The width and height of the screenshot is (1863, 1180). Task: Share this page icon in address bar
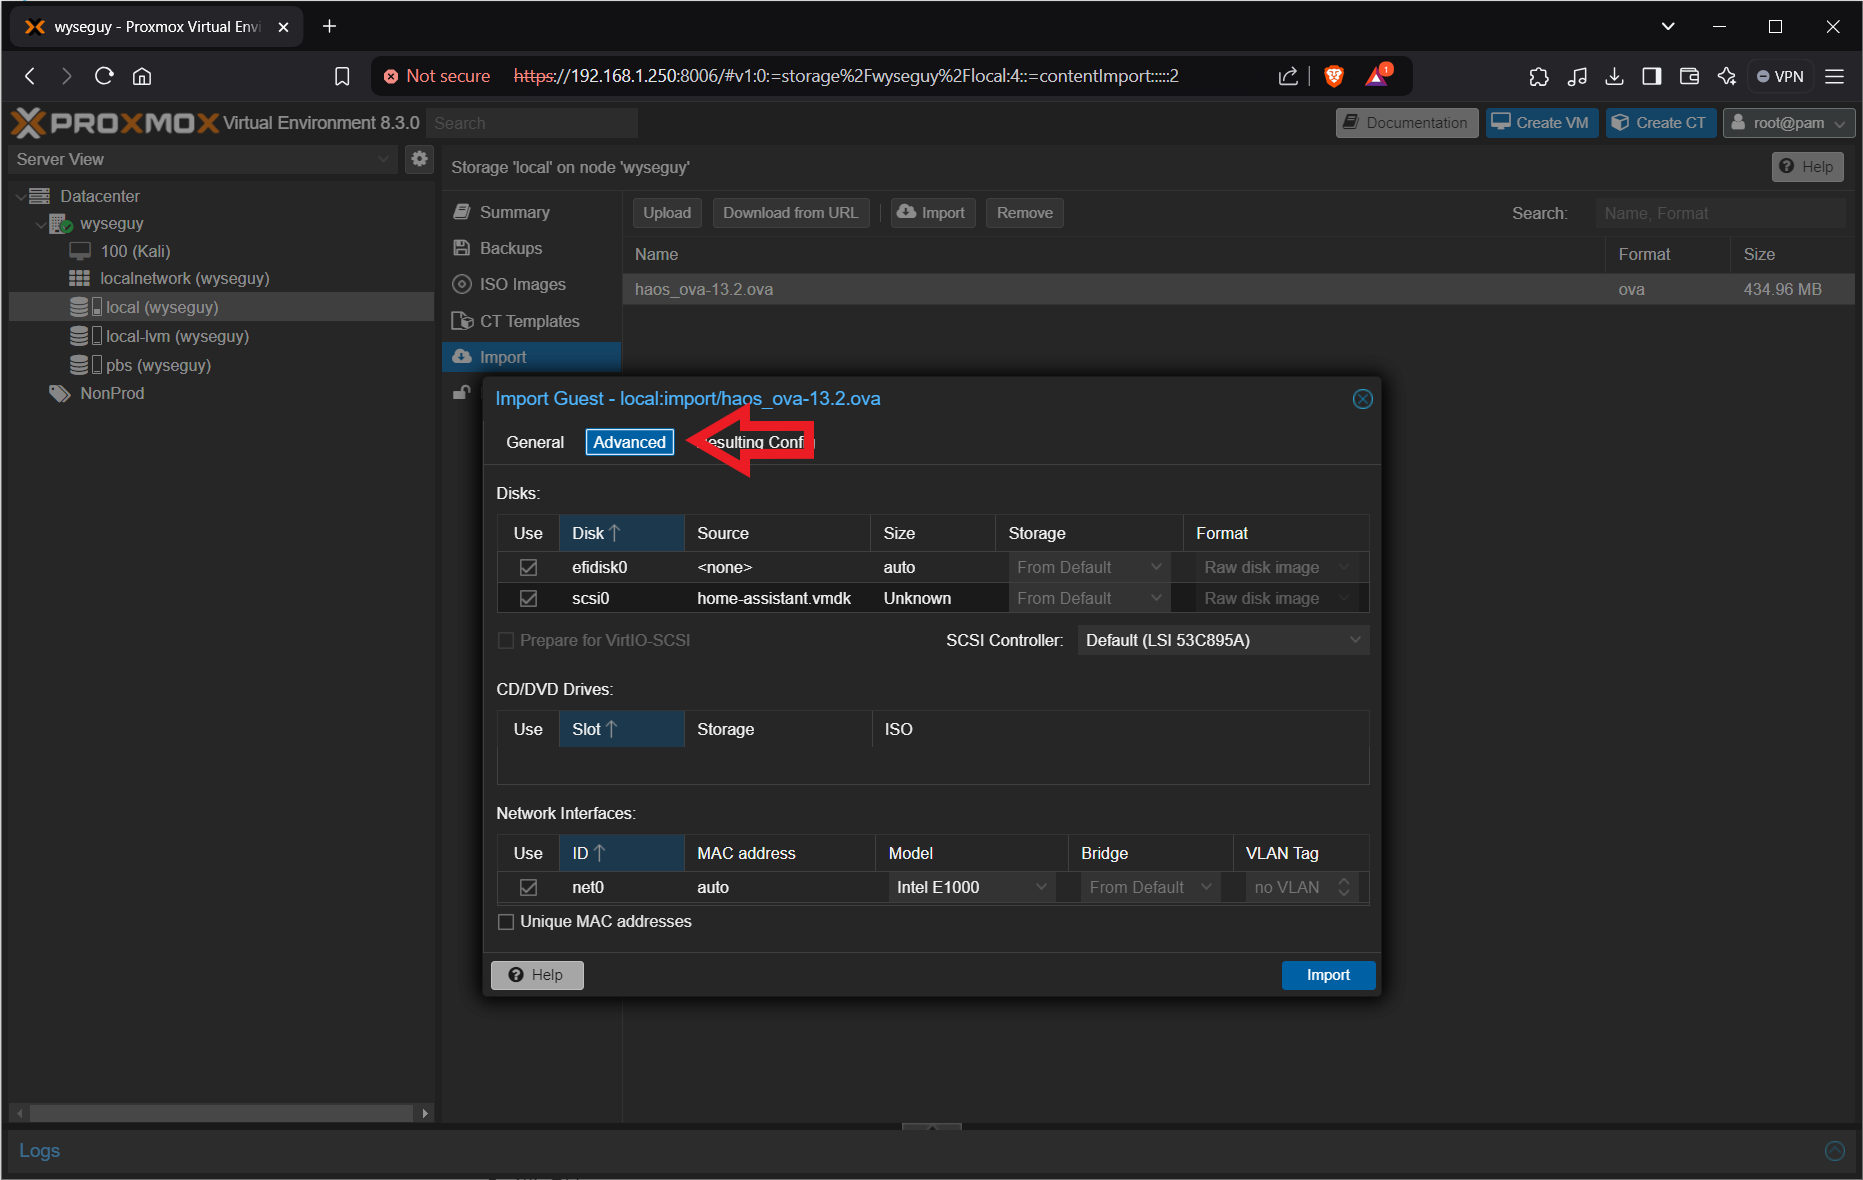1288,76
